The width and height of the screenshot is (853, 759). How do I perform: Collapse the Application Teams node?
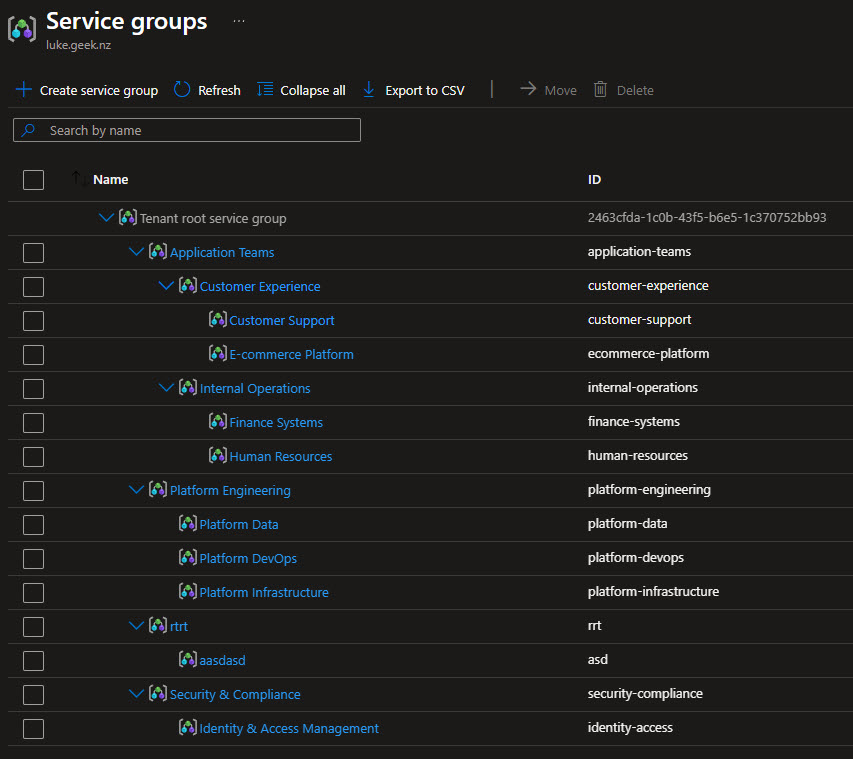coord(136,251)
